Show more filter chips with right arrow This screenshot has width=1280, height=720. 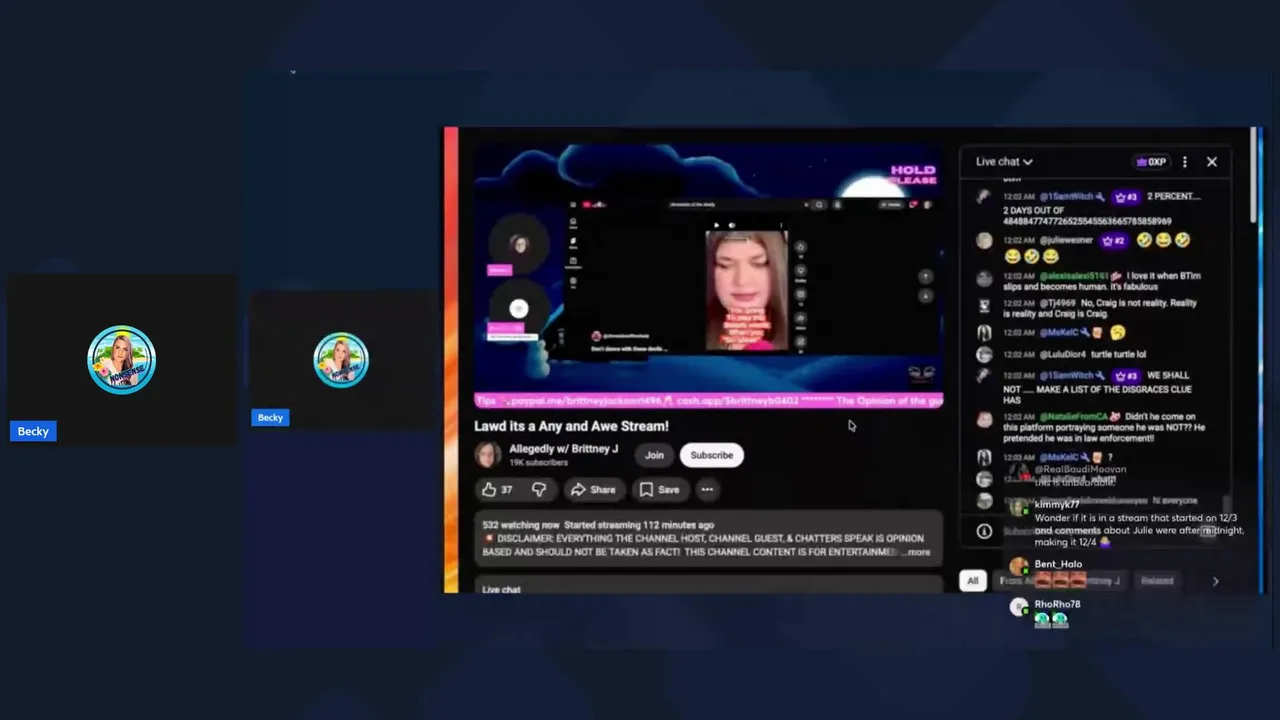pos(1215,580)
